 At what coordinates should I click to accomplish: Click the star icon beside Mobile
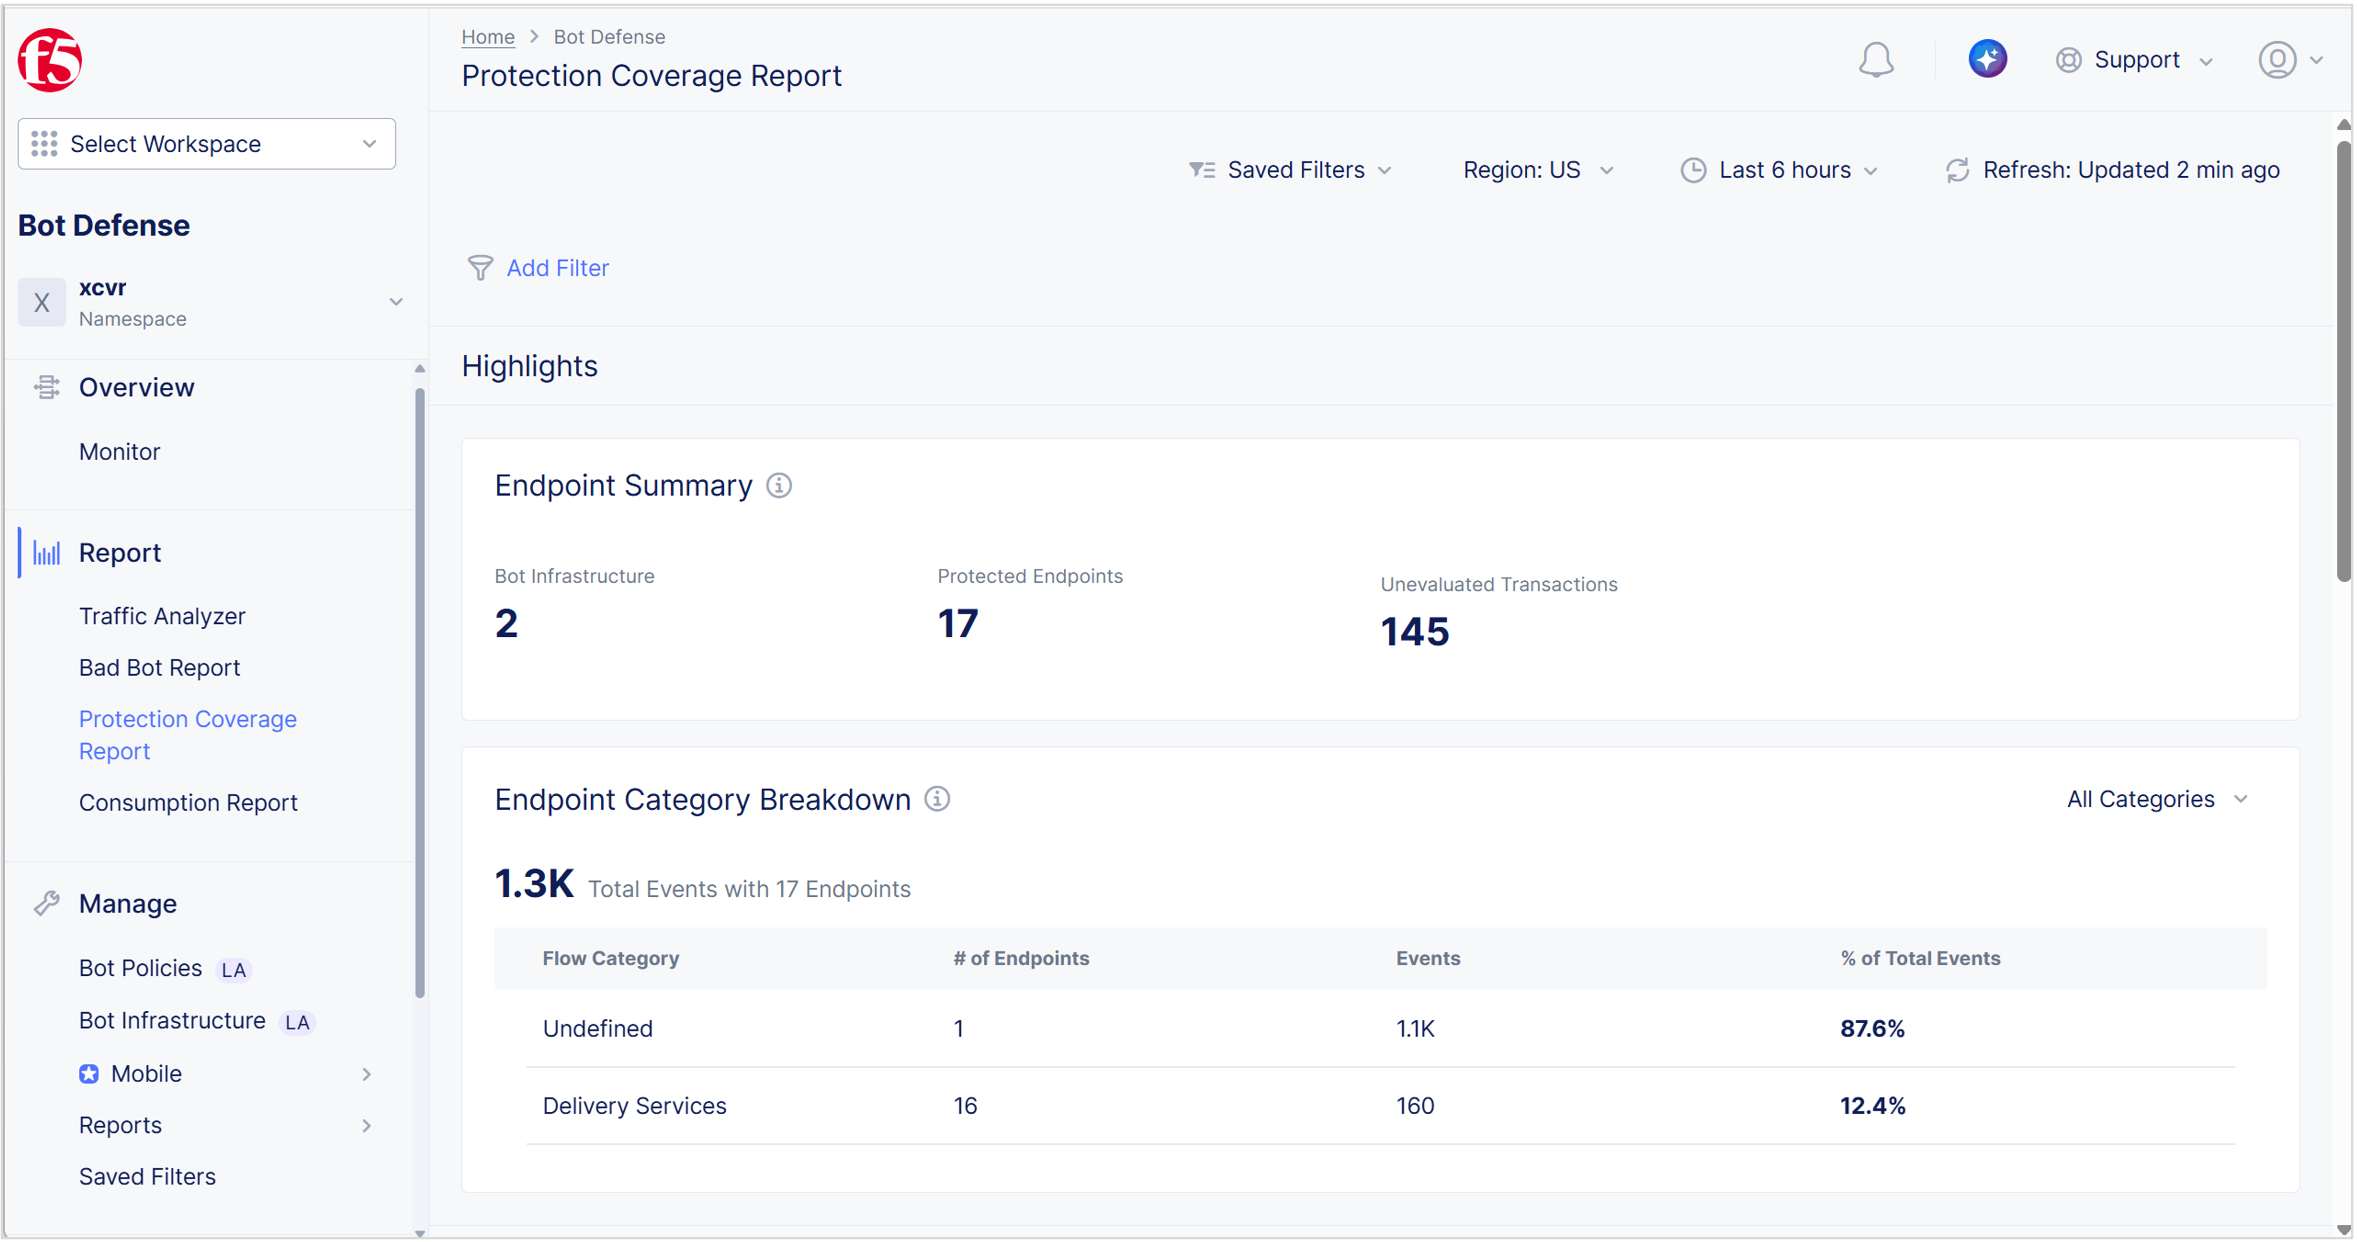(88, 1073)
